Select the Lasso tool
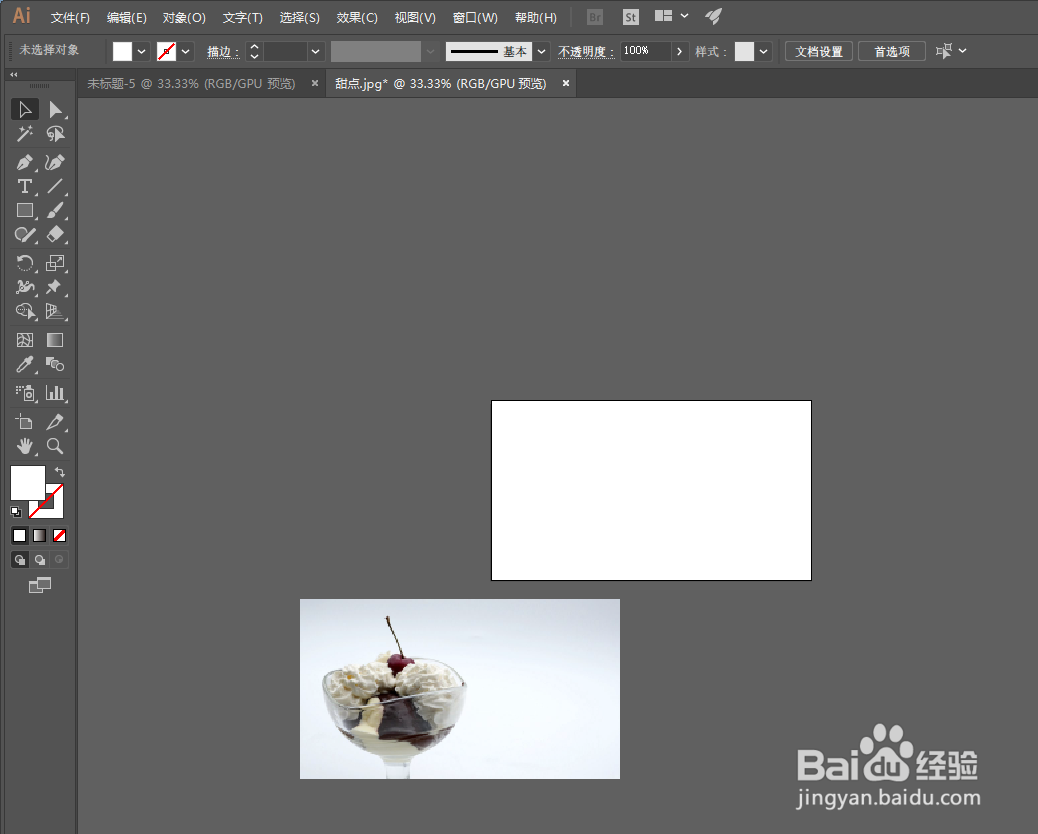 coord(56,134)
